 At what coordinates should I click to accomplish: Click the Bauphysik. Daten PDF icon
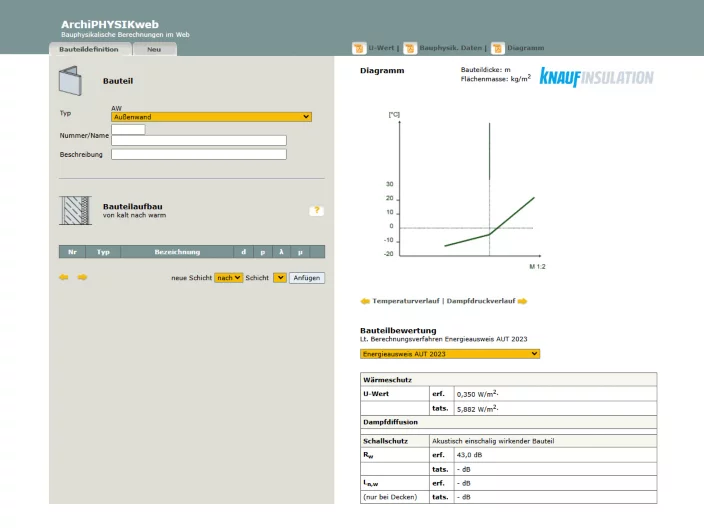[x=409, y=48]
